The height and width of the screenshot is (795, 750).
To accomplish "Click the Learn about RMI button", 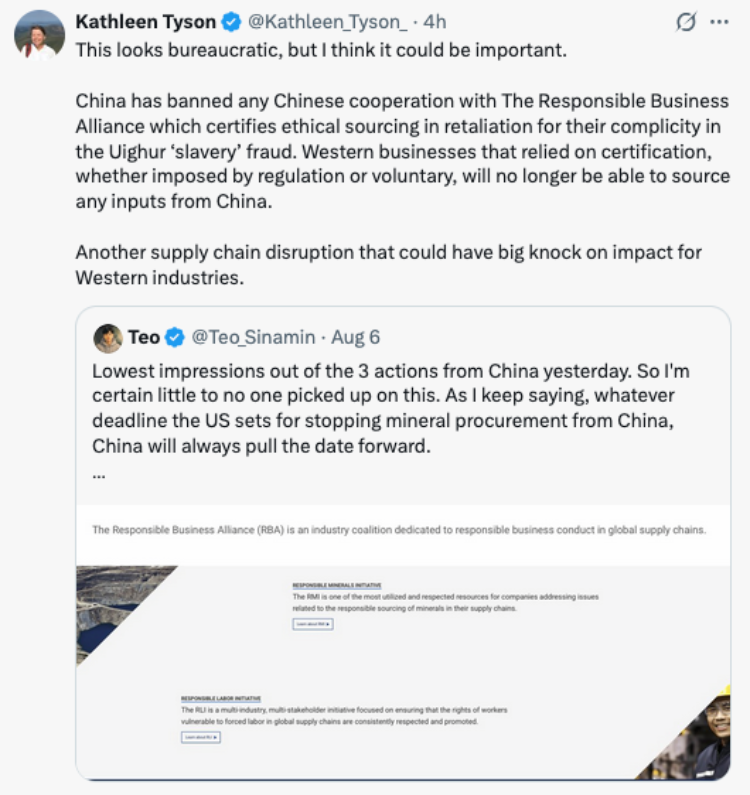I will tap(313, 624).
